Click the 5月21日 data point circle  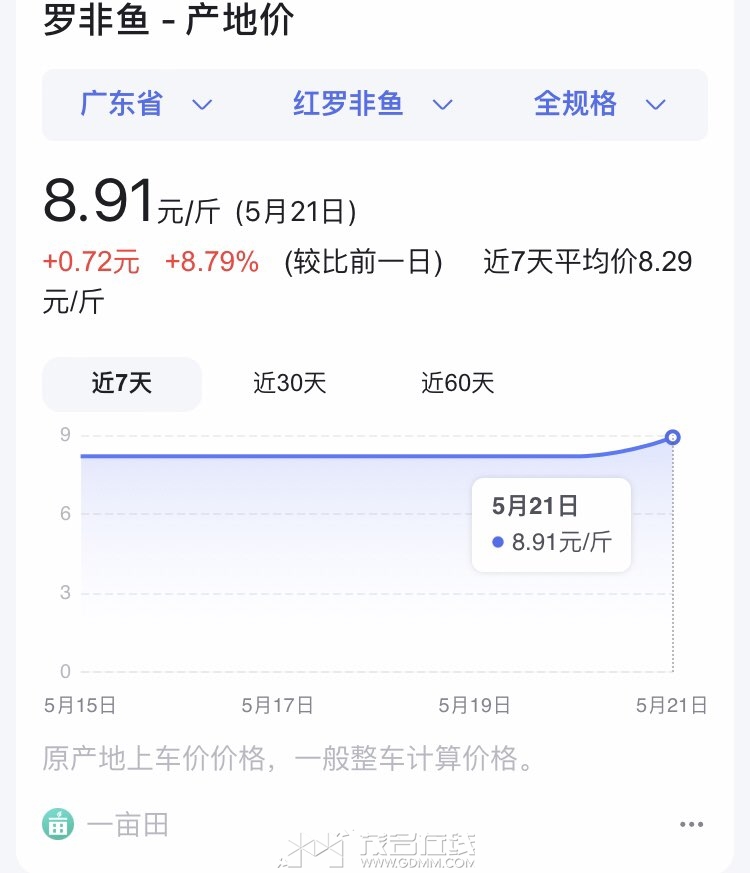(673, 438)
